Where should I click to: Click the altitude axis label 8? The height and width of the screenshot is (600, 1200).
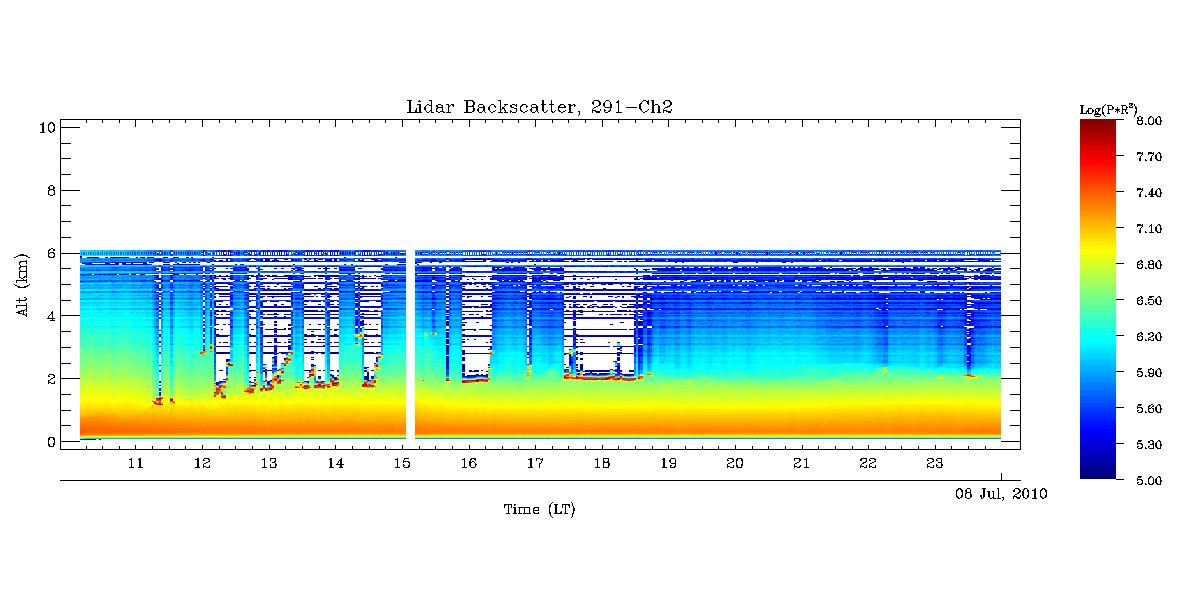pos(49,190)
